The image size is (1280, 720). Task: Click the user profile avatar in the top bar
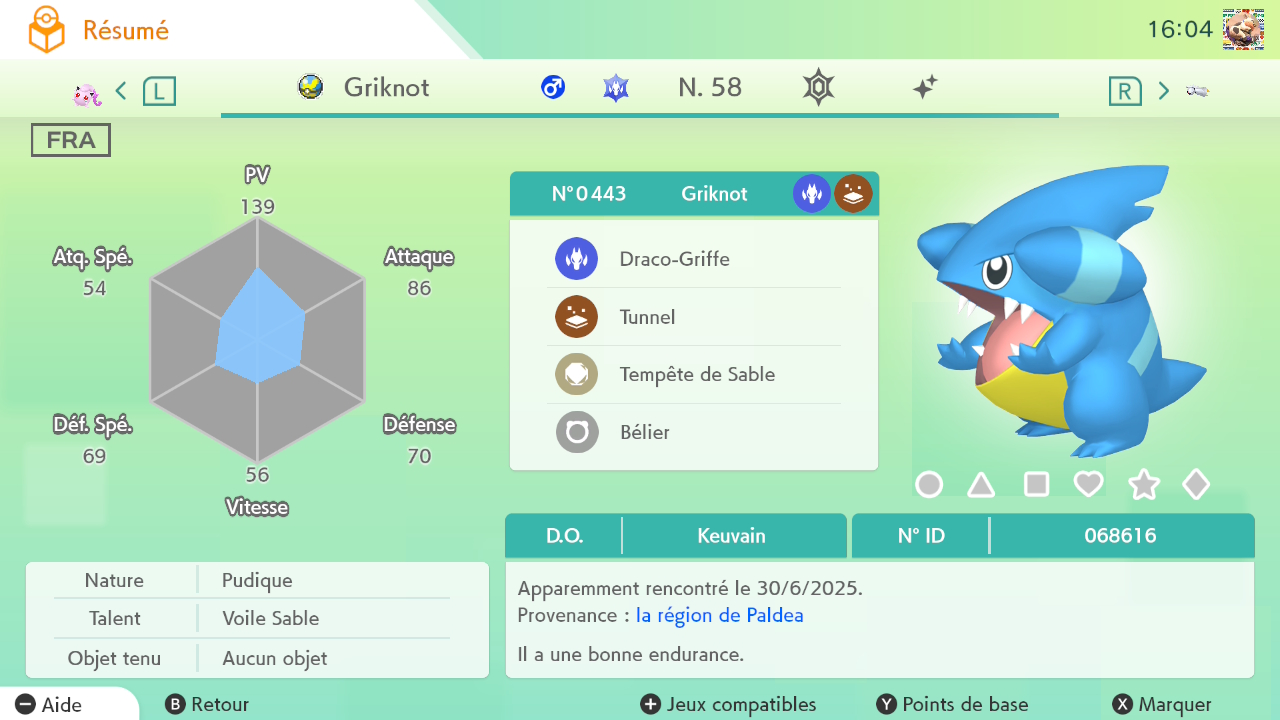click(1243, 30)
